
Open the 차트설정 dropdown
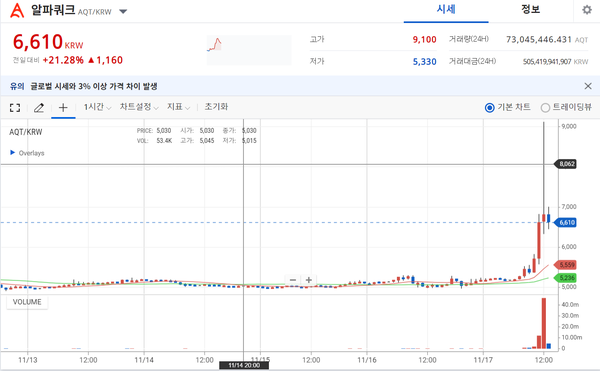pyautogui.click(x=139, y=107)
